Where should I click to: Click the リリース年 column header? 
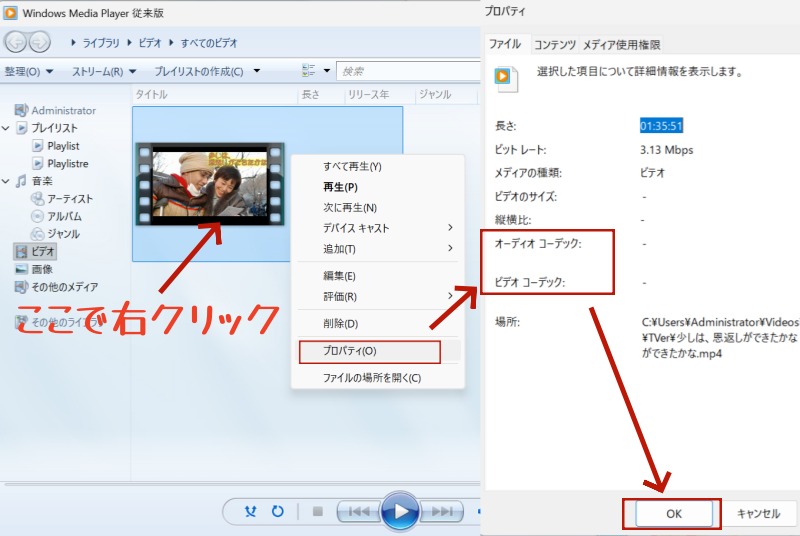379,94
